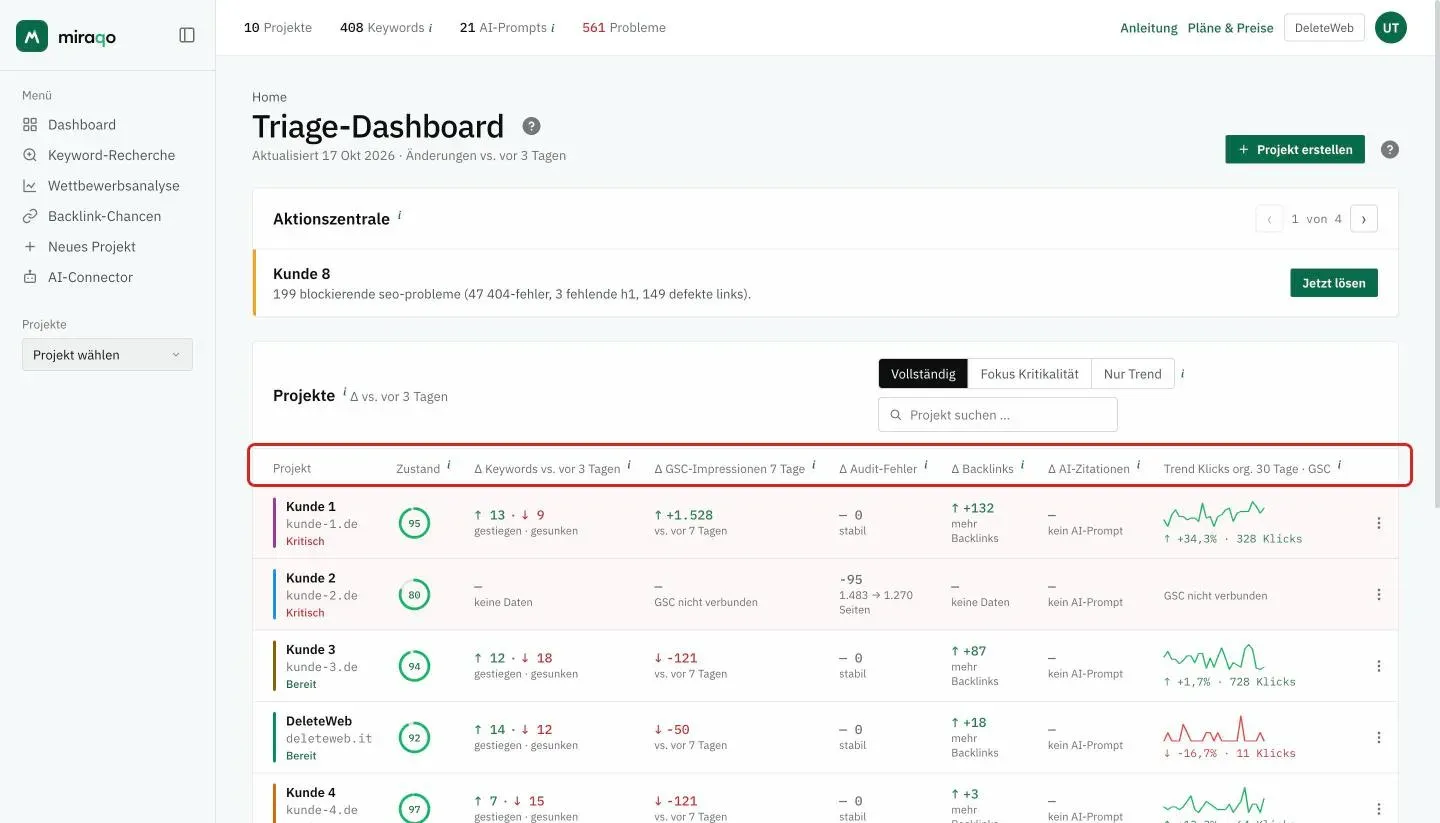Viewport: 1440px width, 823px height.
Task: Click the info icon next to Zustand column
Action: point(449,465)
